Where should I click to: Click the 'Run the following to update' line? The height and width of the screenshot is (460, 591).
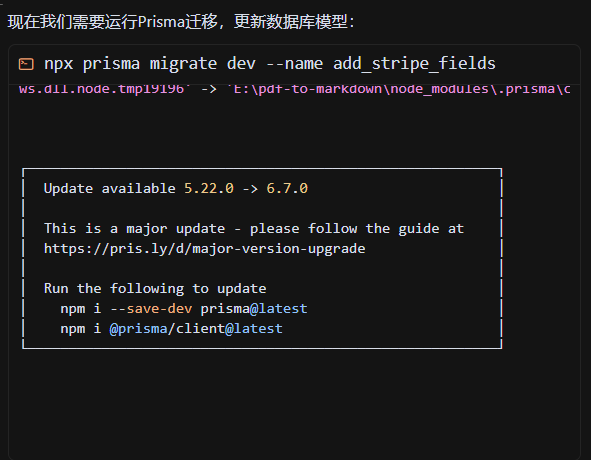coord(155,289)
